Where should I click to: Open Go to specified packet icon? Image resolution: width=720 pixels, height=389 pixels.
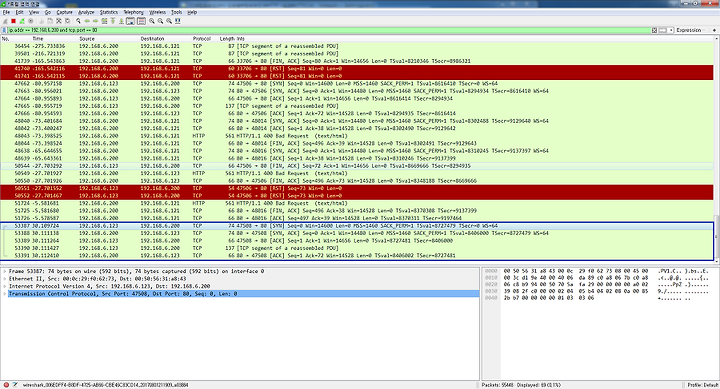104,21
